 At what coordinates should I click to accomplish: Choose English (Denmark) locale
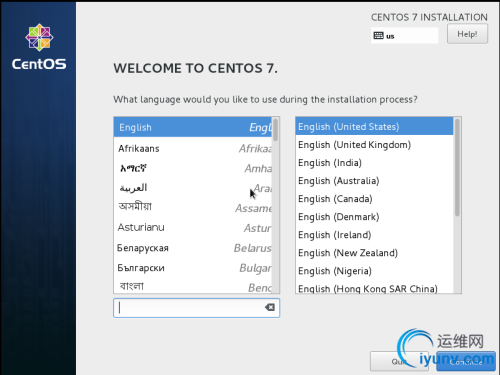click(x=374, y=217)
